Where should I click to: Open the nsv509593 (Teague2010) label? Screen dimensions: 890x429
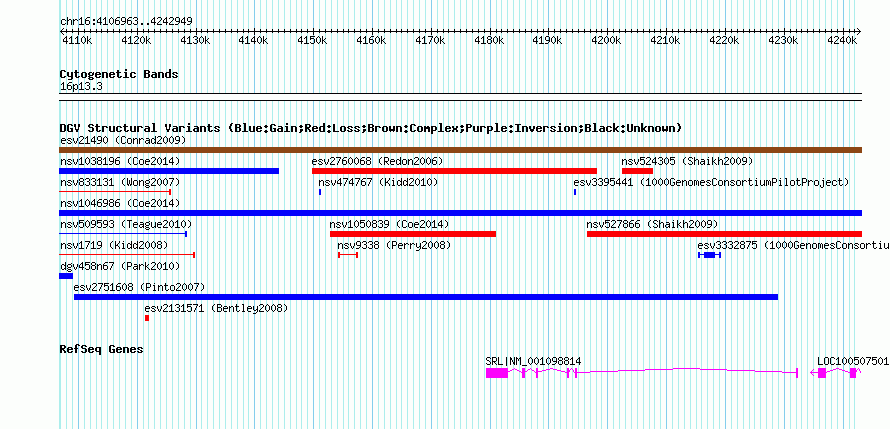126,224
